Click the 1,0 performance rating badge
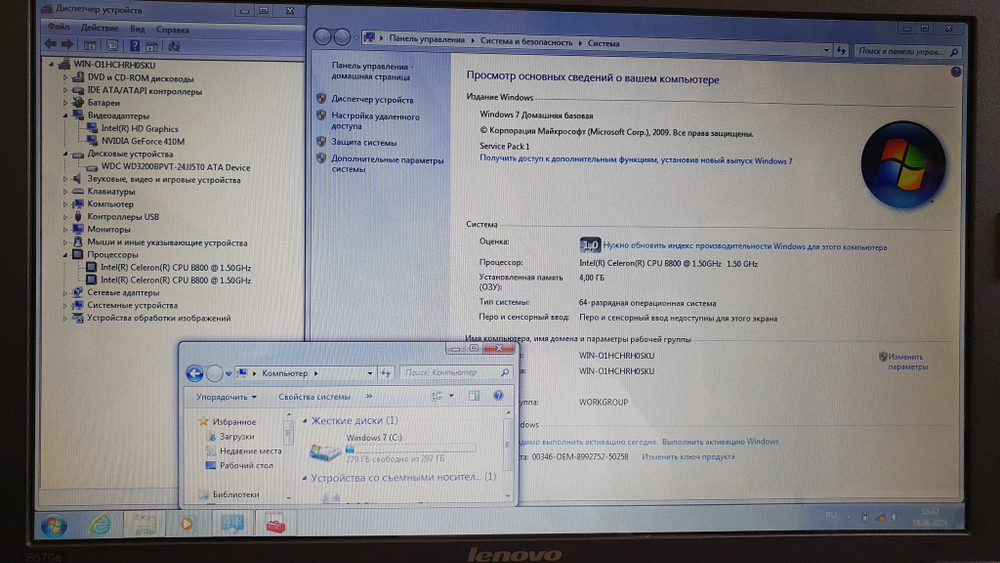The width and height of the screenshot is (1000, 563). pyautogui.click(x=590, y=245)
